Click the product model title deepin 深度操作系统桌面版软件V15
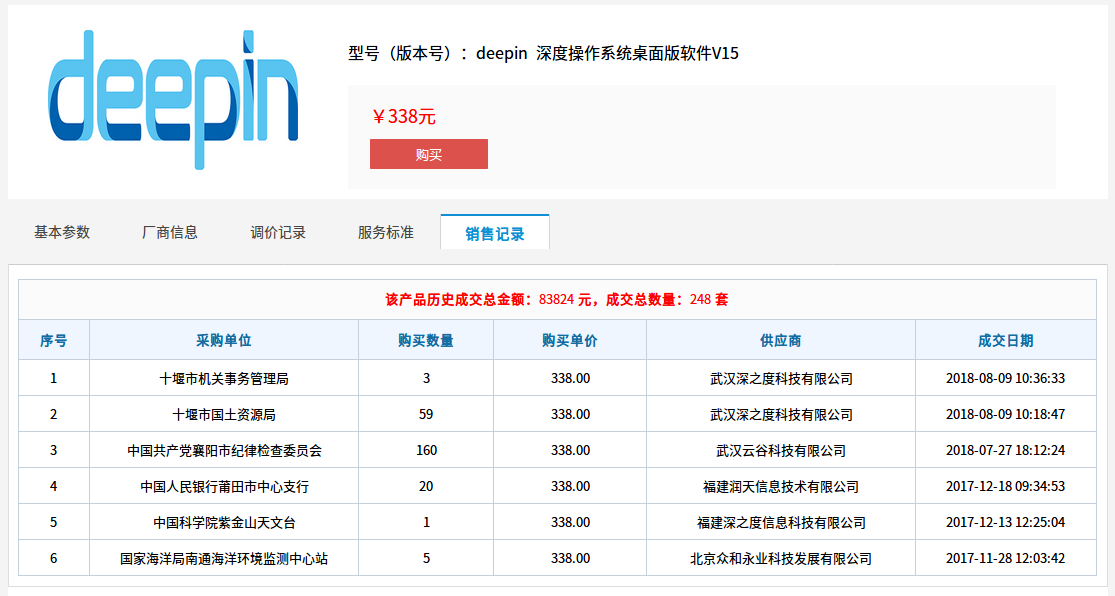The image size is (1115, 596). (x=607, y=53)
